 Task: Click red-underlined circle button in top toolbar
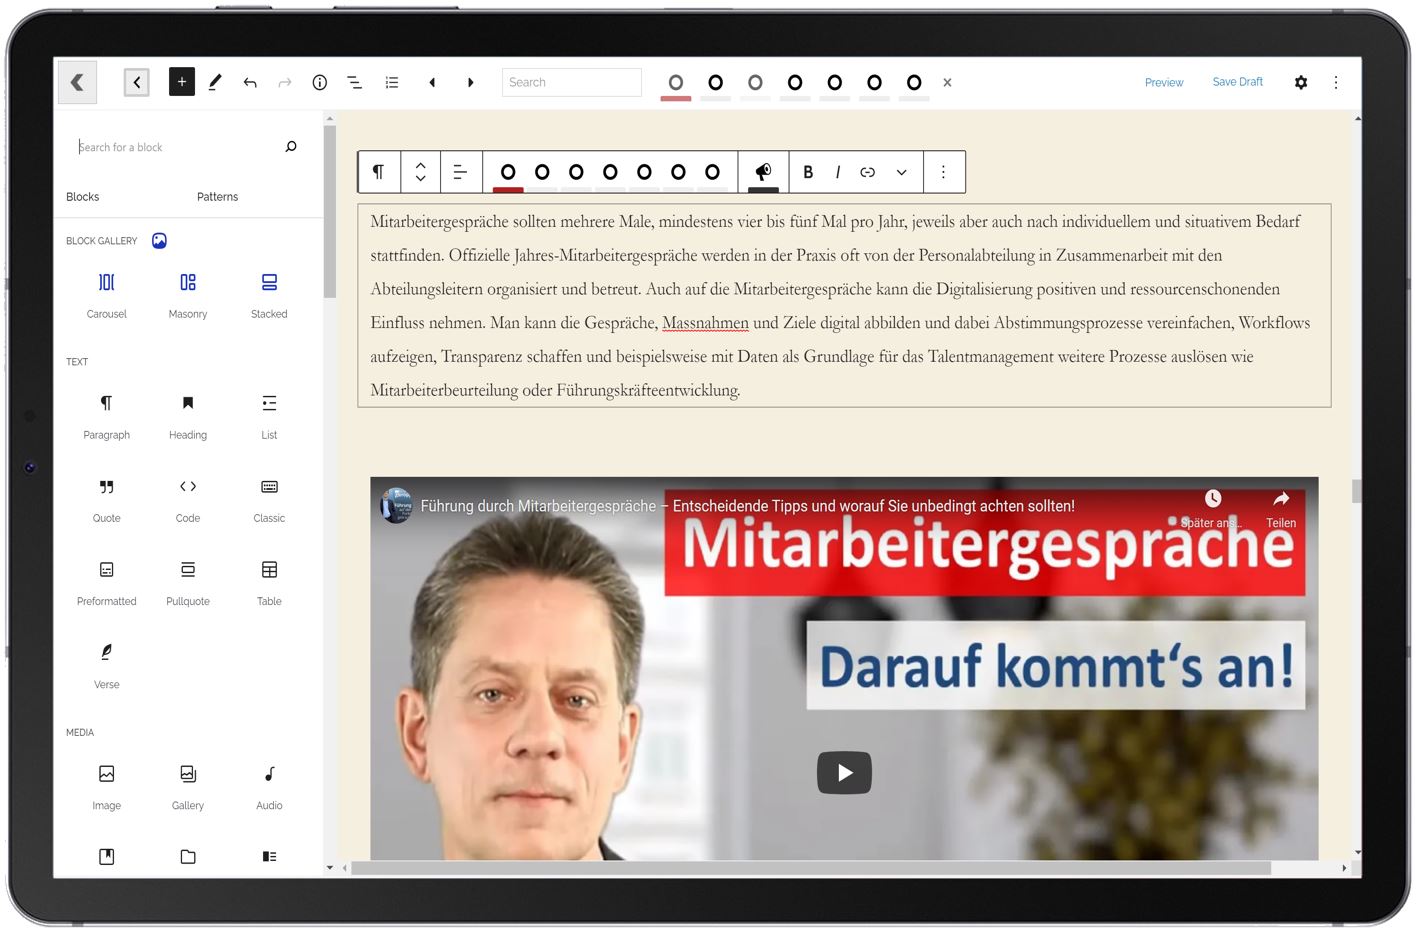point(676,84)
